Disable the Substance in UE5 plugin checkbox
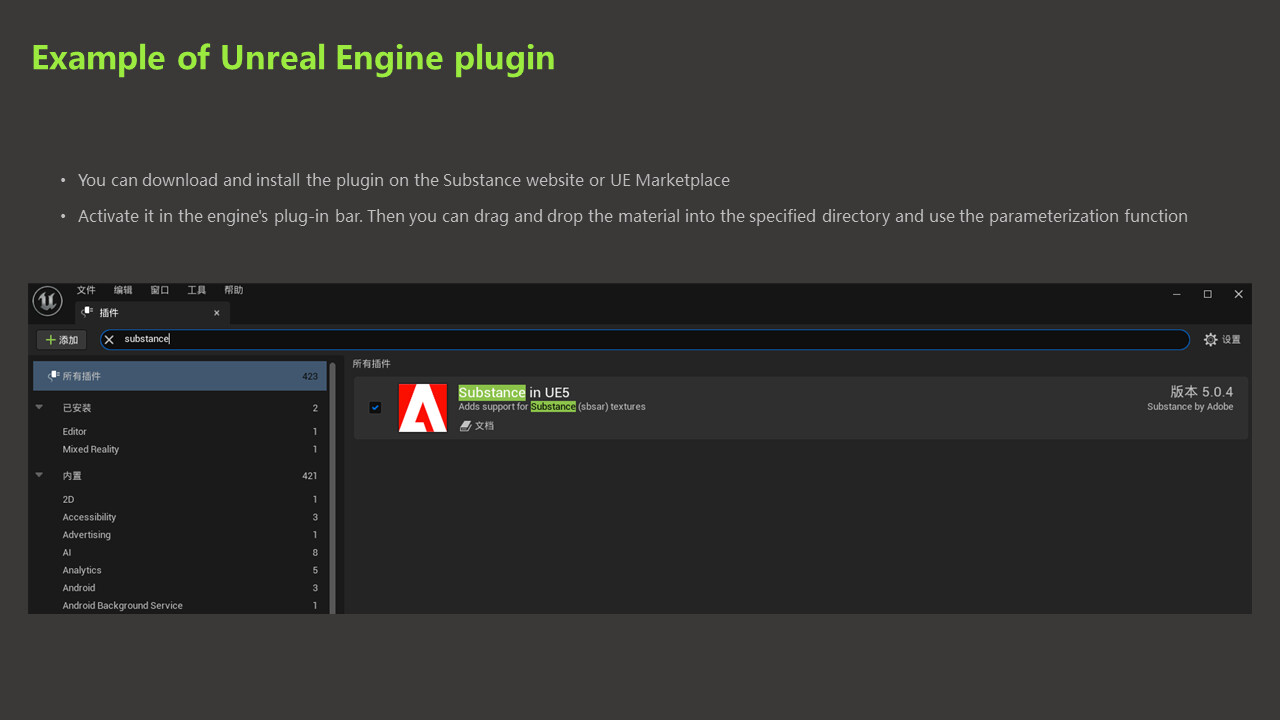 point(375,407)
